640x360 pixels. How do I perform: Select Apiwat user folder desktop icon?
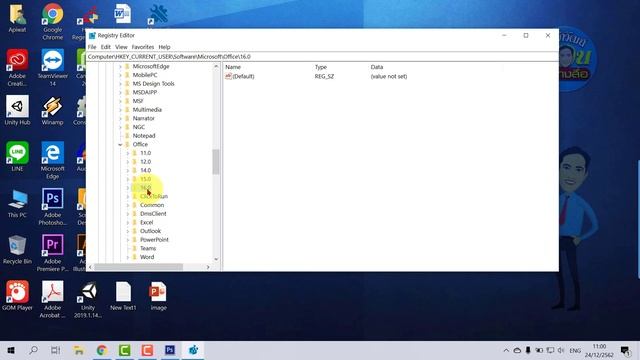(x=17, y=18)
